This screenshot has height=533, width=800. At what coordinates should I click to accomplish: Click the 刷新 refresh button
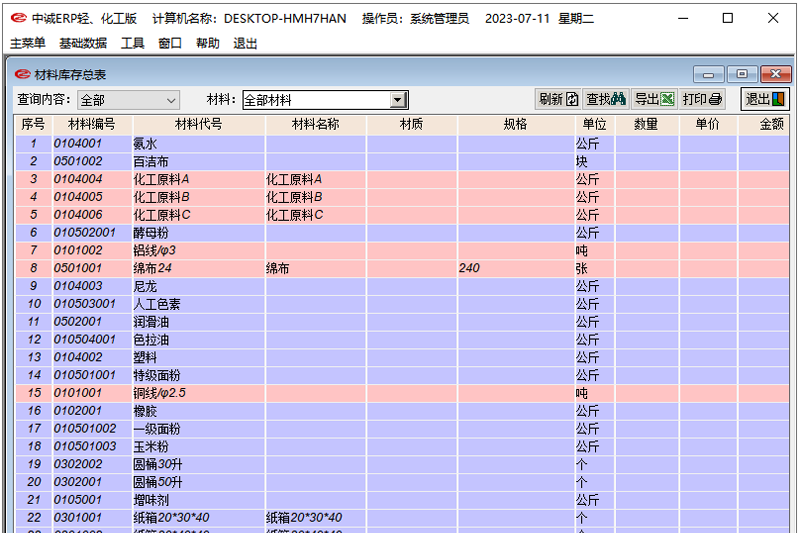click(558, 99)
